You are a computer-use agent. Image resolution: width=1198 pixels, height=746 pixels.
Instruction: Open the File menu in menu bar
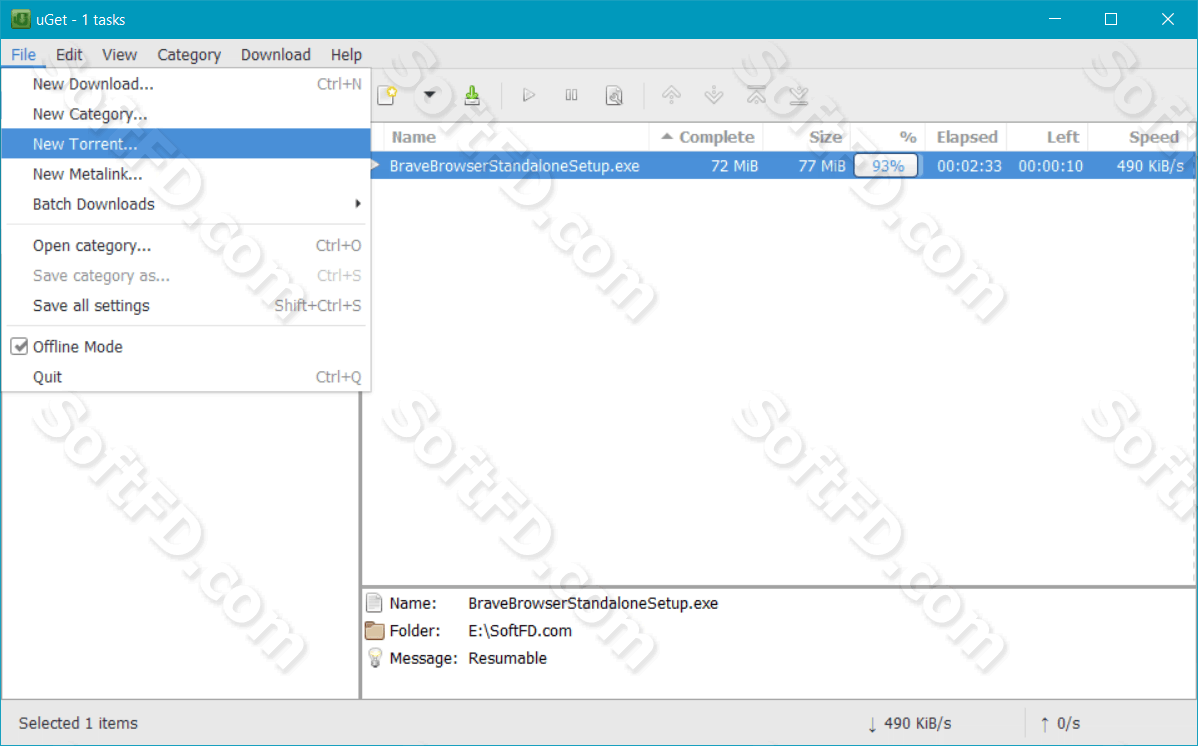coord(24,55)
